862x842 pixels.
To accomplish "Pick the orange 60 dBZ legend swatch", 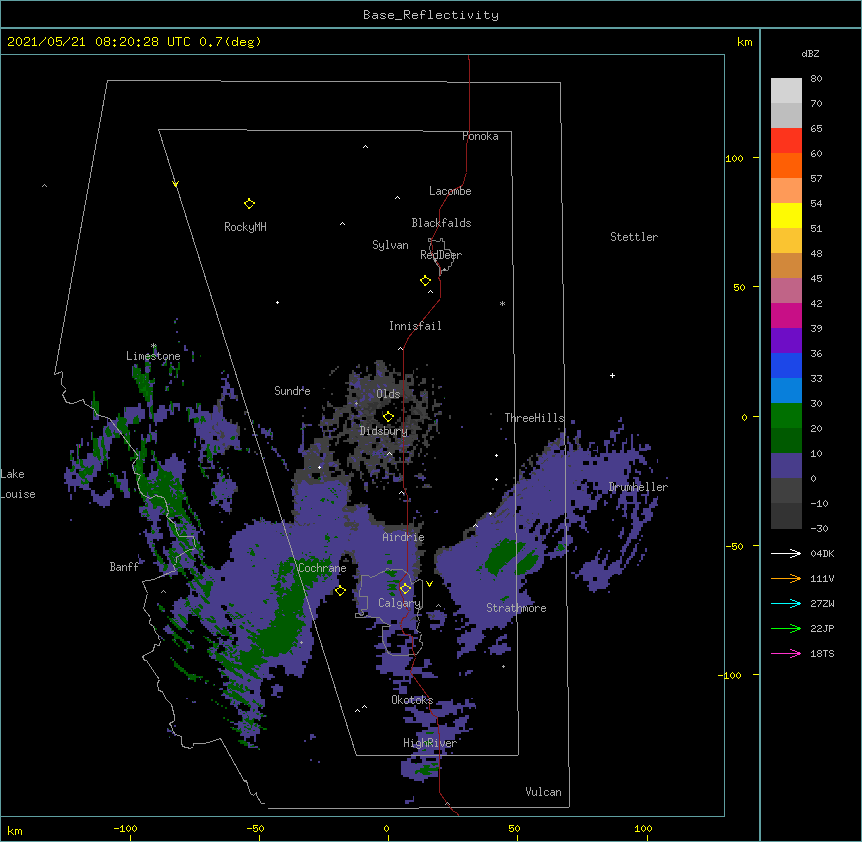I will pyautogui.click(x=786, y=165).
